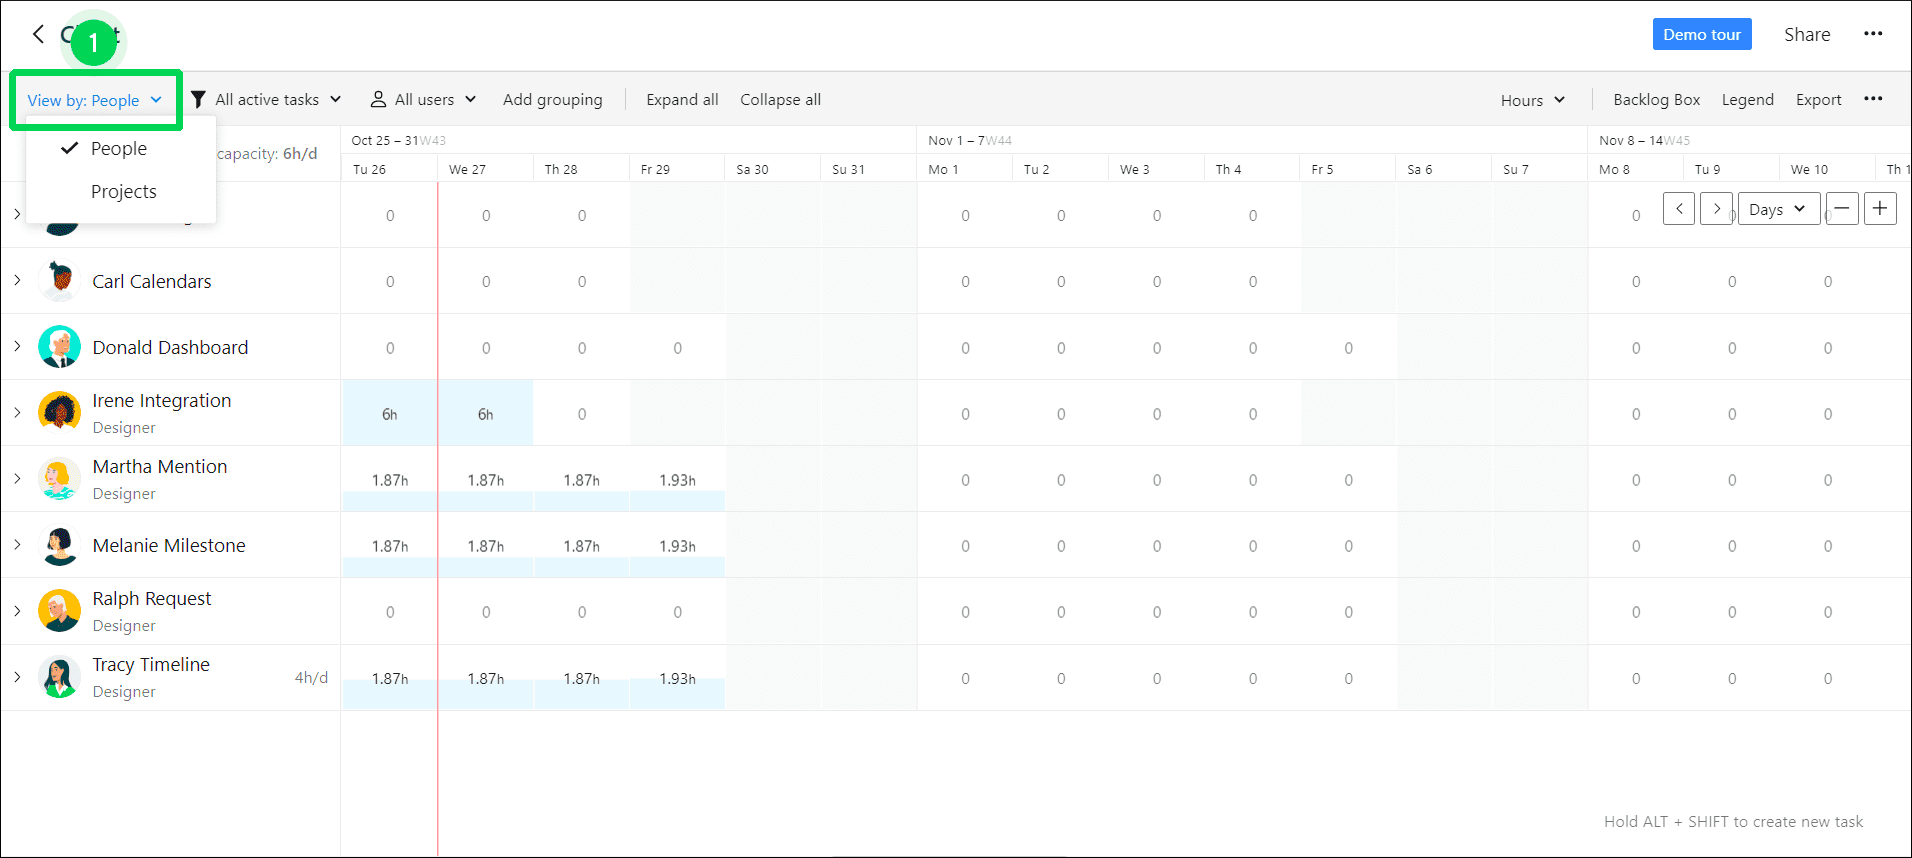Select Irene's 6h cell on Tu 26
Image resolution: width=1912 pixels, height=858 pixels.
(389, 414)
